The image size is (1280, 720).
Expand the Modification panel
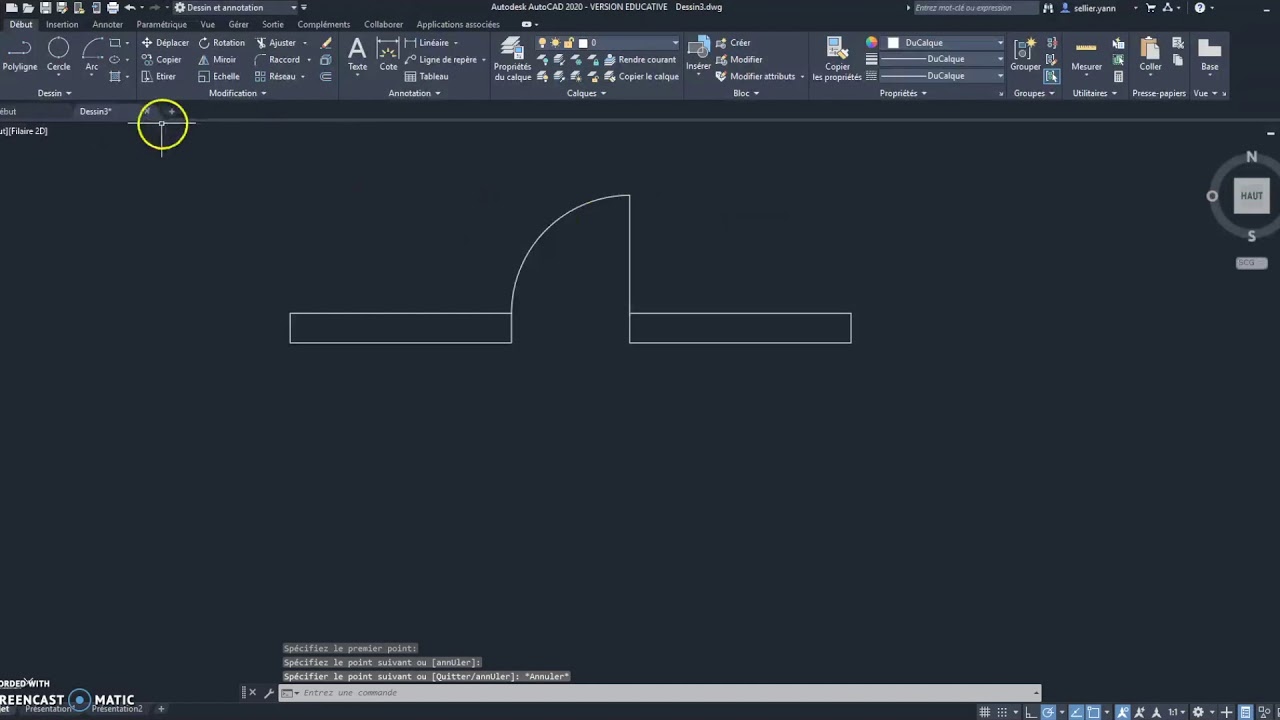coord(237,93)
